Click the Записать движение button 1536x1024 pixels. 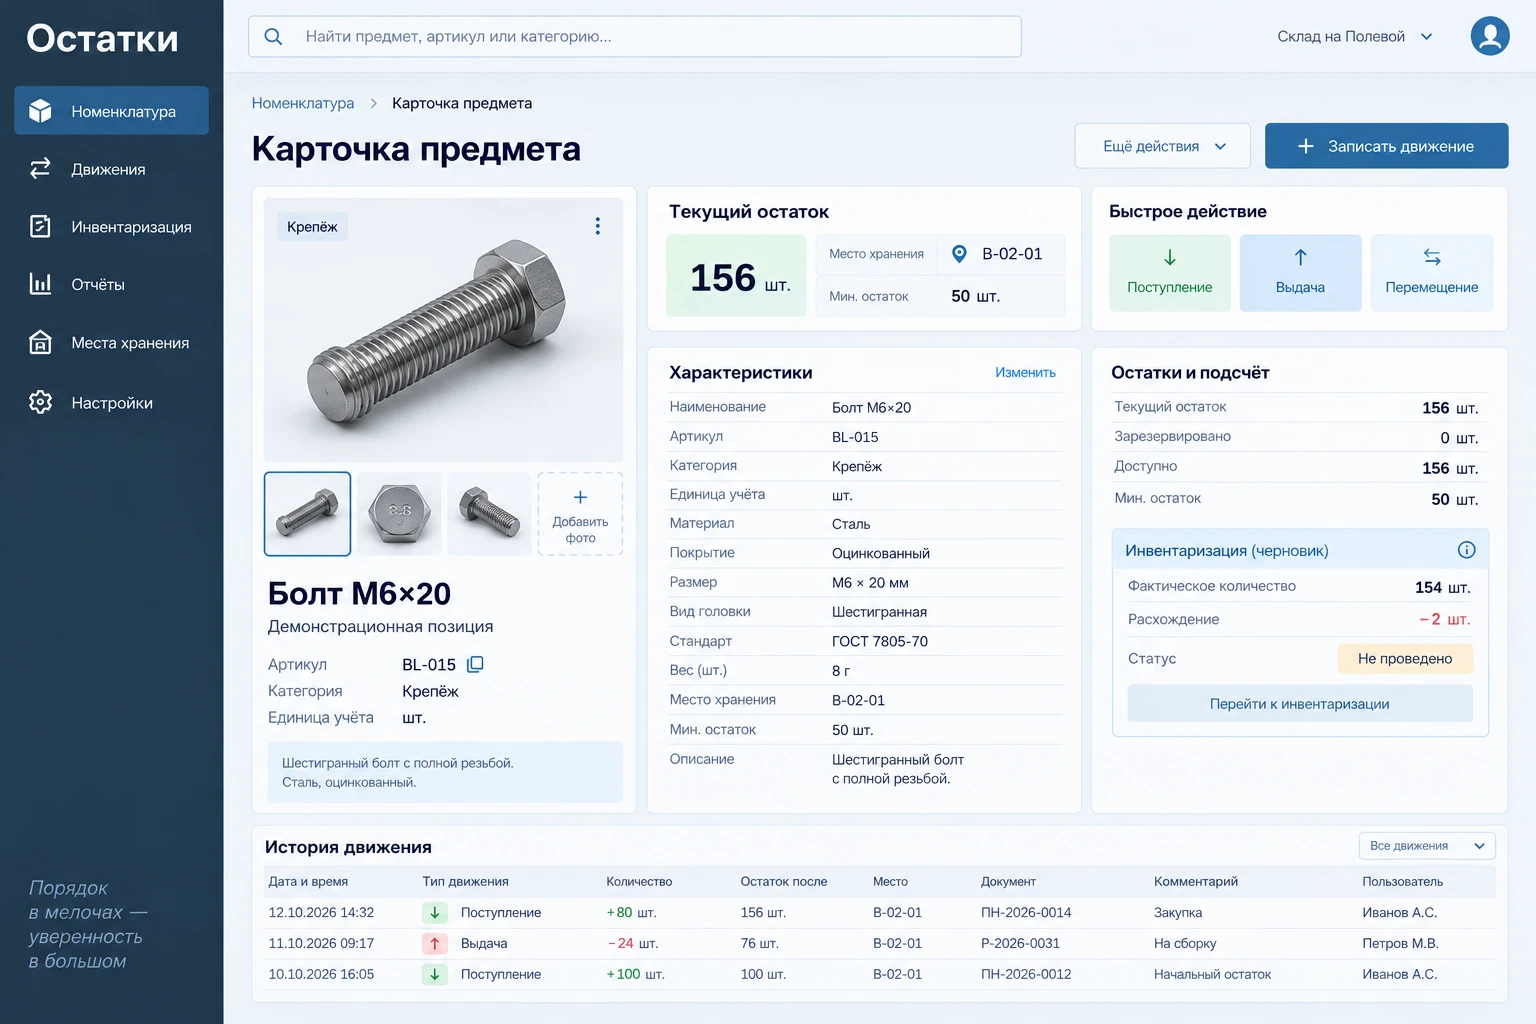[x=1386, y=146]
